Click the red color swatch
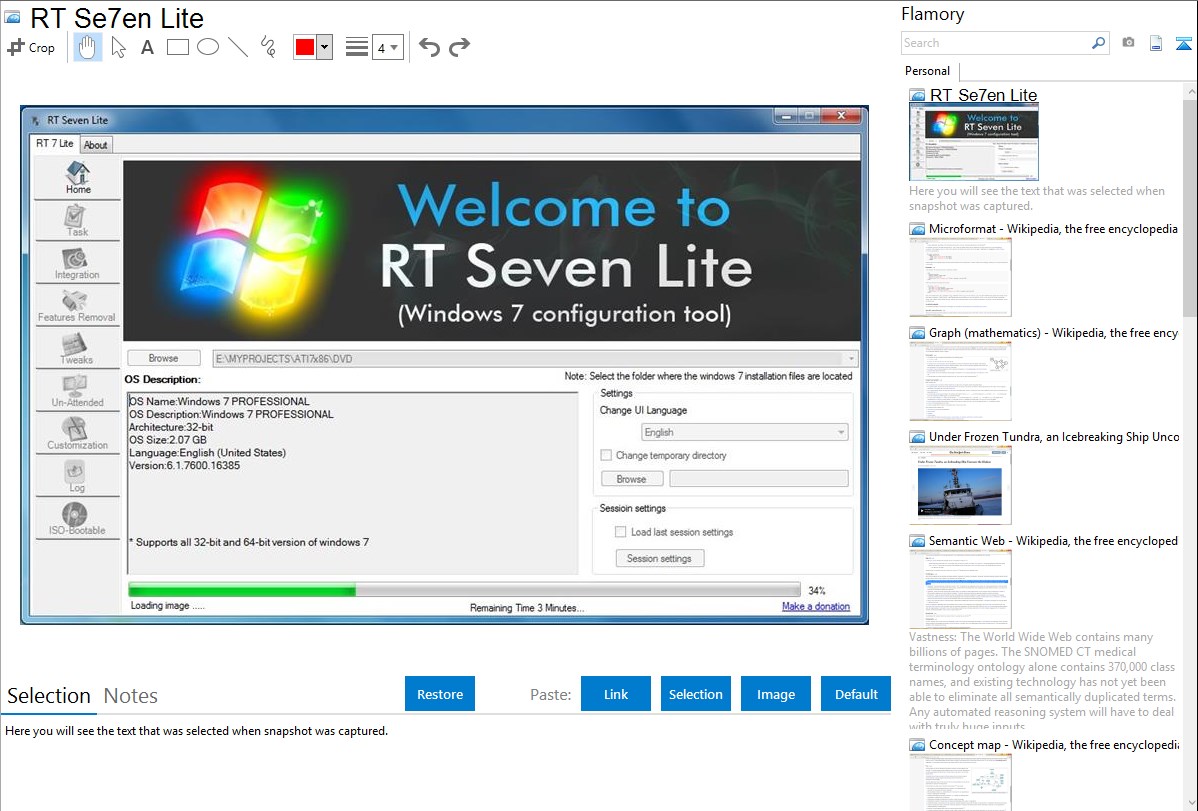Image resolution: width=1198 pixels, height=811 pixels. [x=304, y=48]
